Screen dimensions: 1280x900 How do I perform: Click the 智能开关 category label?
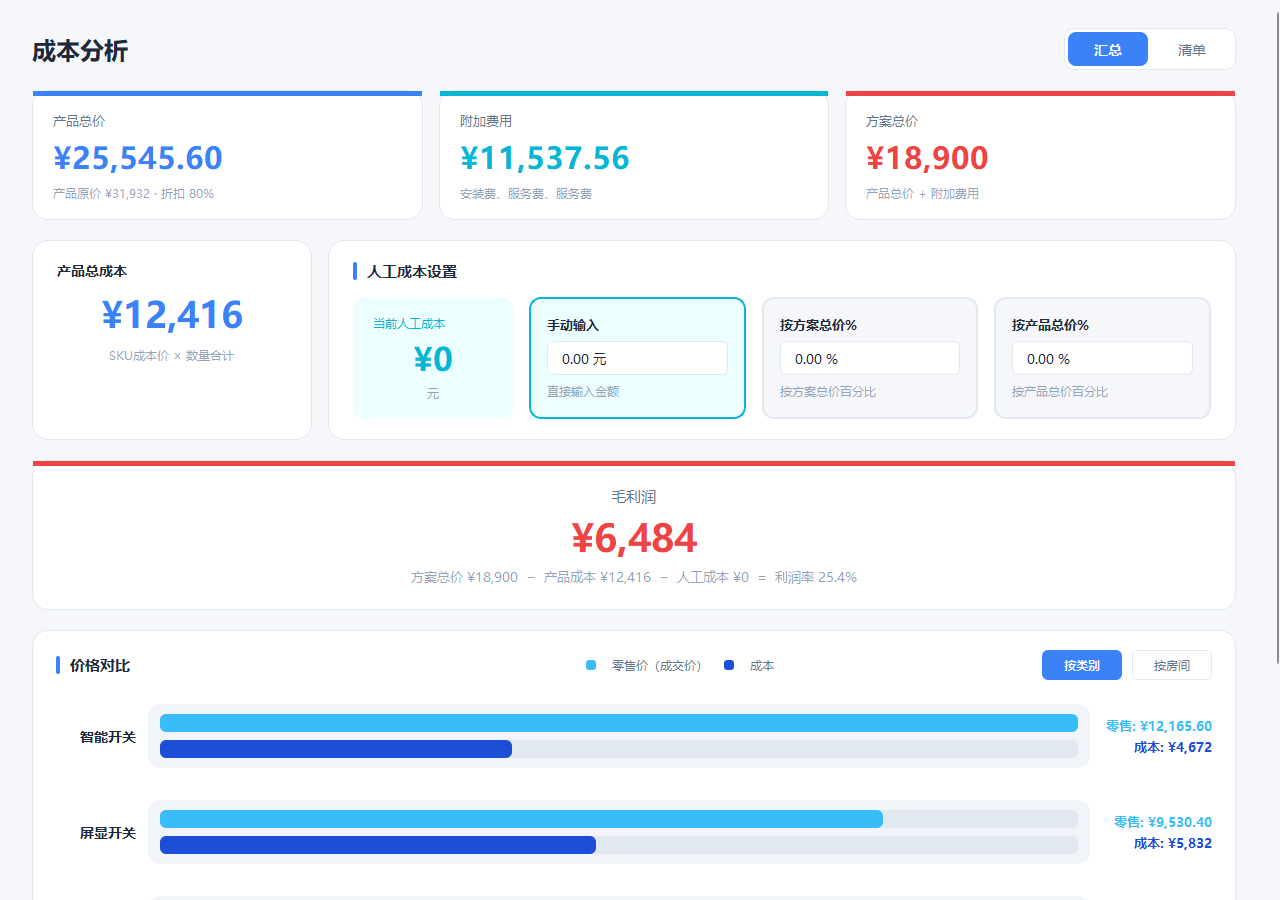click(x=108, y=737)
